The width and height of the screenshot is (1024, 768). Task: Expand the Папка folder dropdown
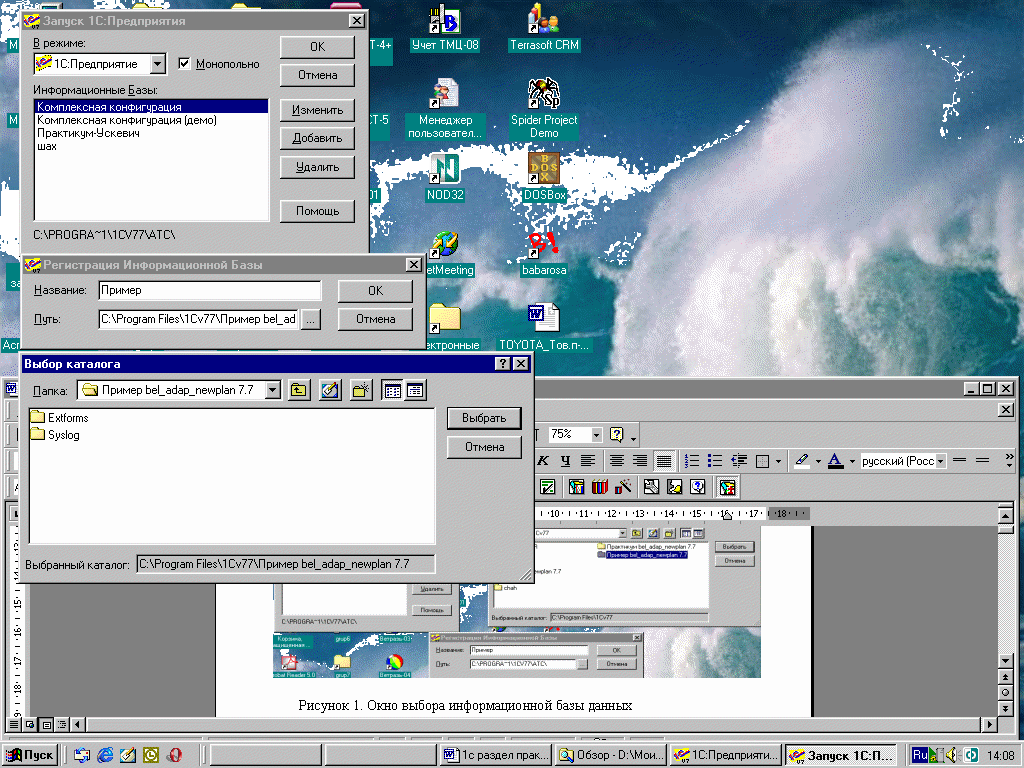[273, 391]
